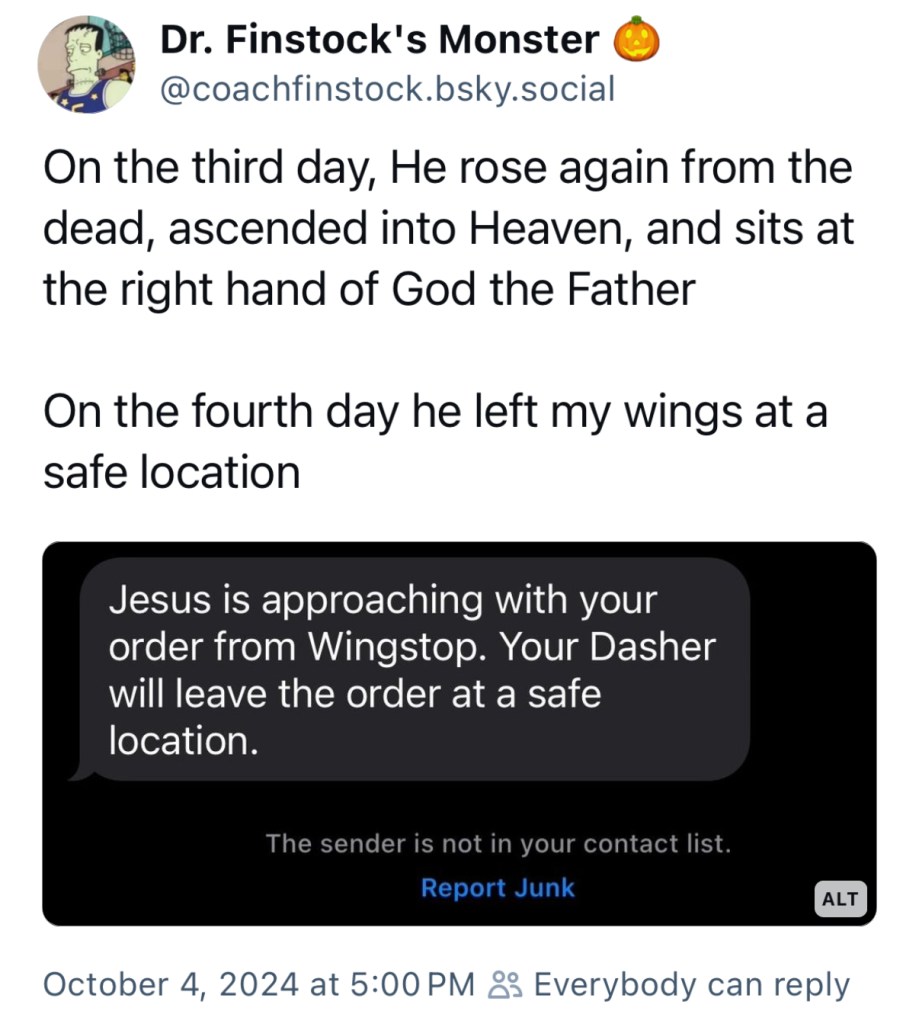This screenshot has height=1024, width=919.
Task: Click 'The sender is not in your contact list'
Action: 498,843
